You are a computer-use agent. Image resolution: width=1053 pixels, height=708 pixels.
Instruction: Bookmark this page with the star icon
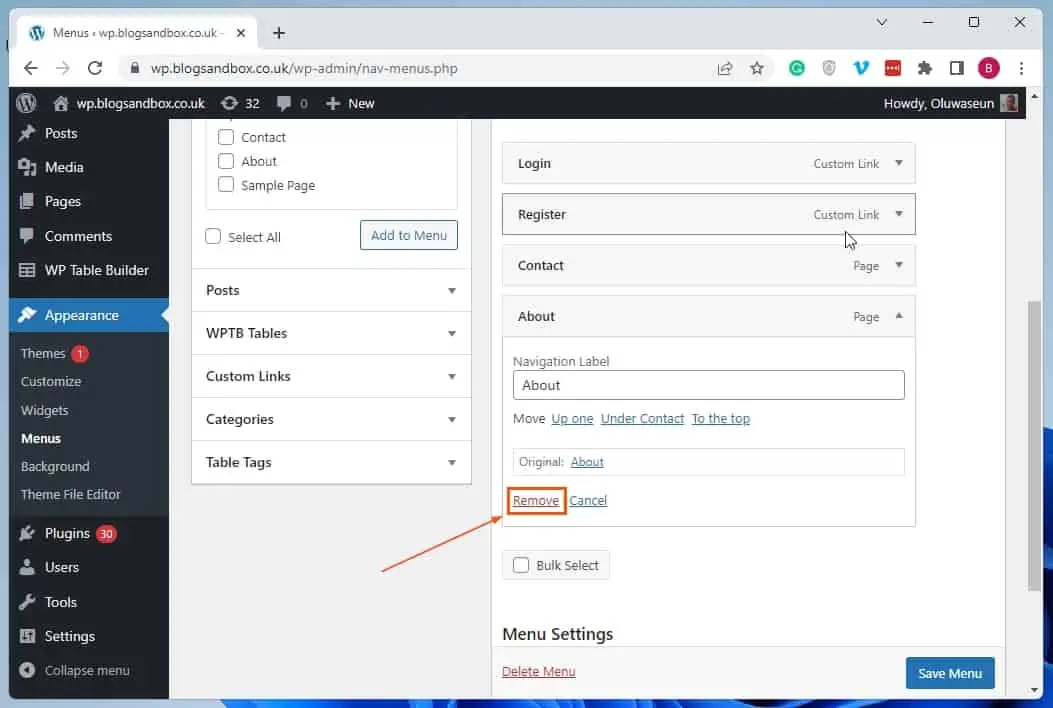tap(757, 68)
